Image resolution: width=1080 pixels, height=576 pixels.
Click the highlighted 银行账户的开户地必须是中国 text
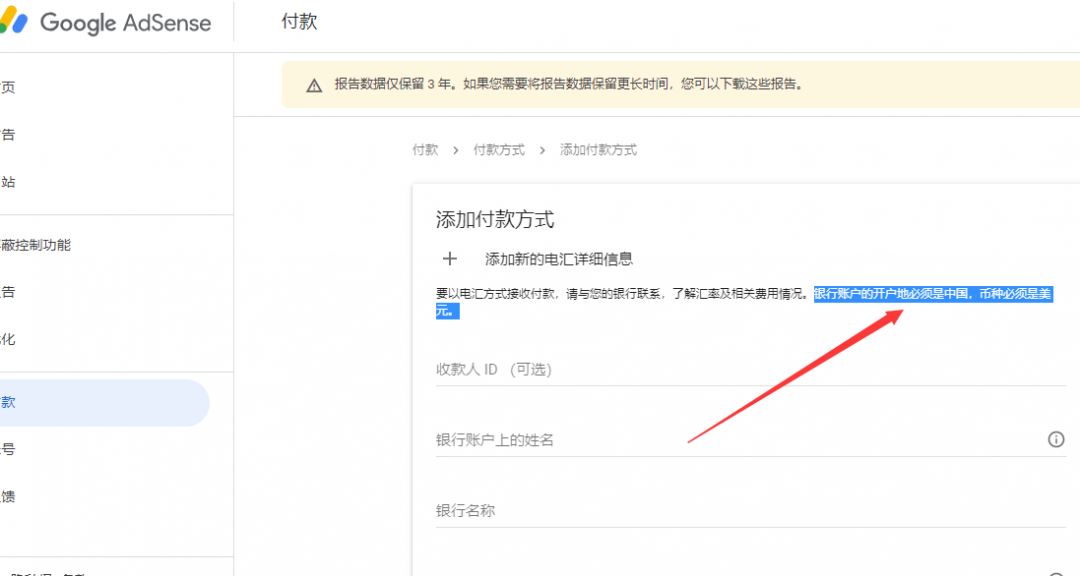[x=891, y=294]
